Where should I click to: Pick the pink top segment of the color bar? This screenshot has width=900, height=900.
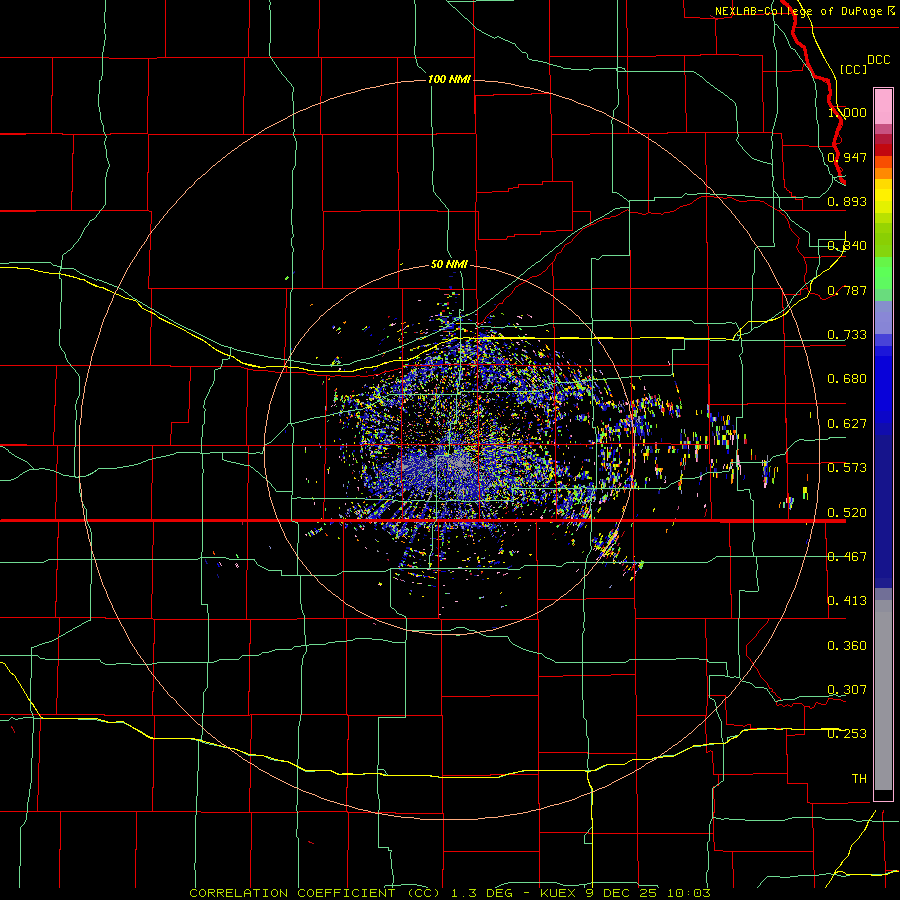point(883,107)
